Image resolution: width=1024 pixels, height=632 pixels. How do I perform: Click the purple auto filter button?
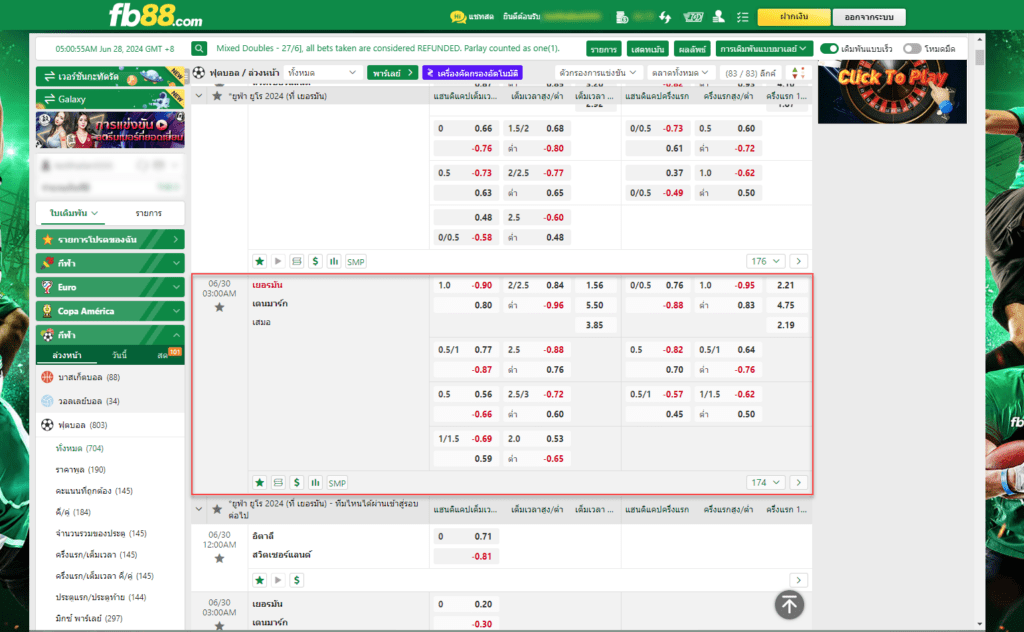click(473, 72)
